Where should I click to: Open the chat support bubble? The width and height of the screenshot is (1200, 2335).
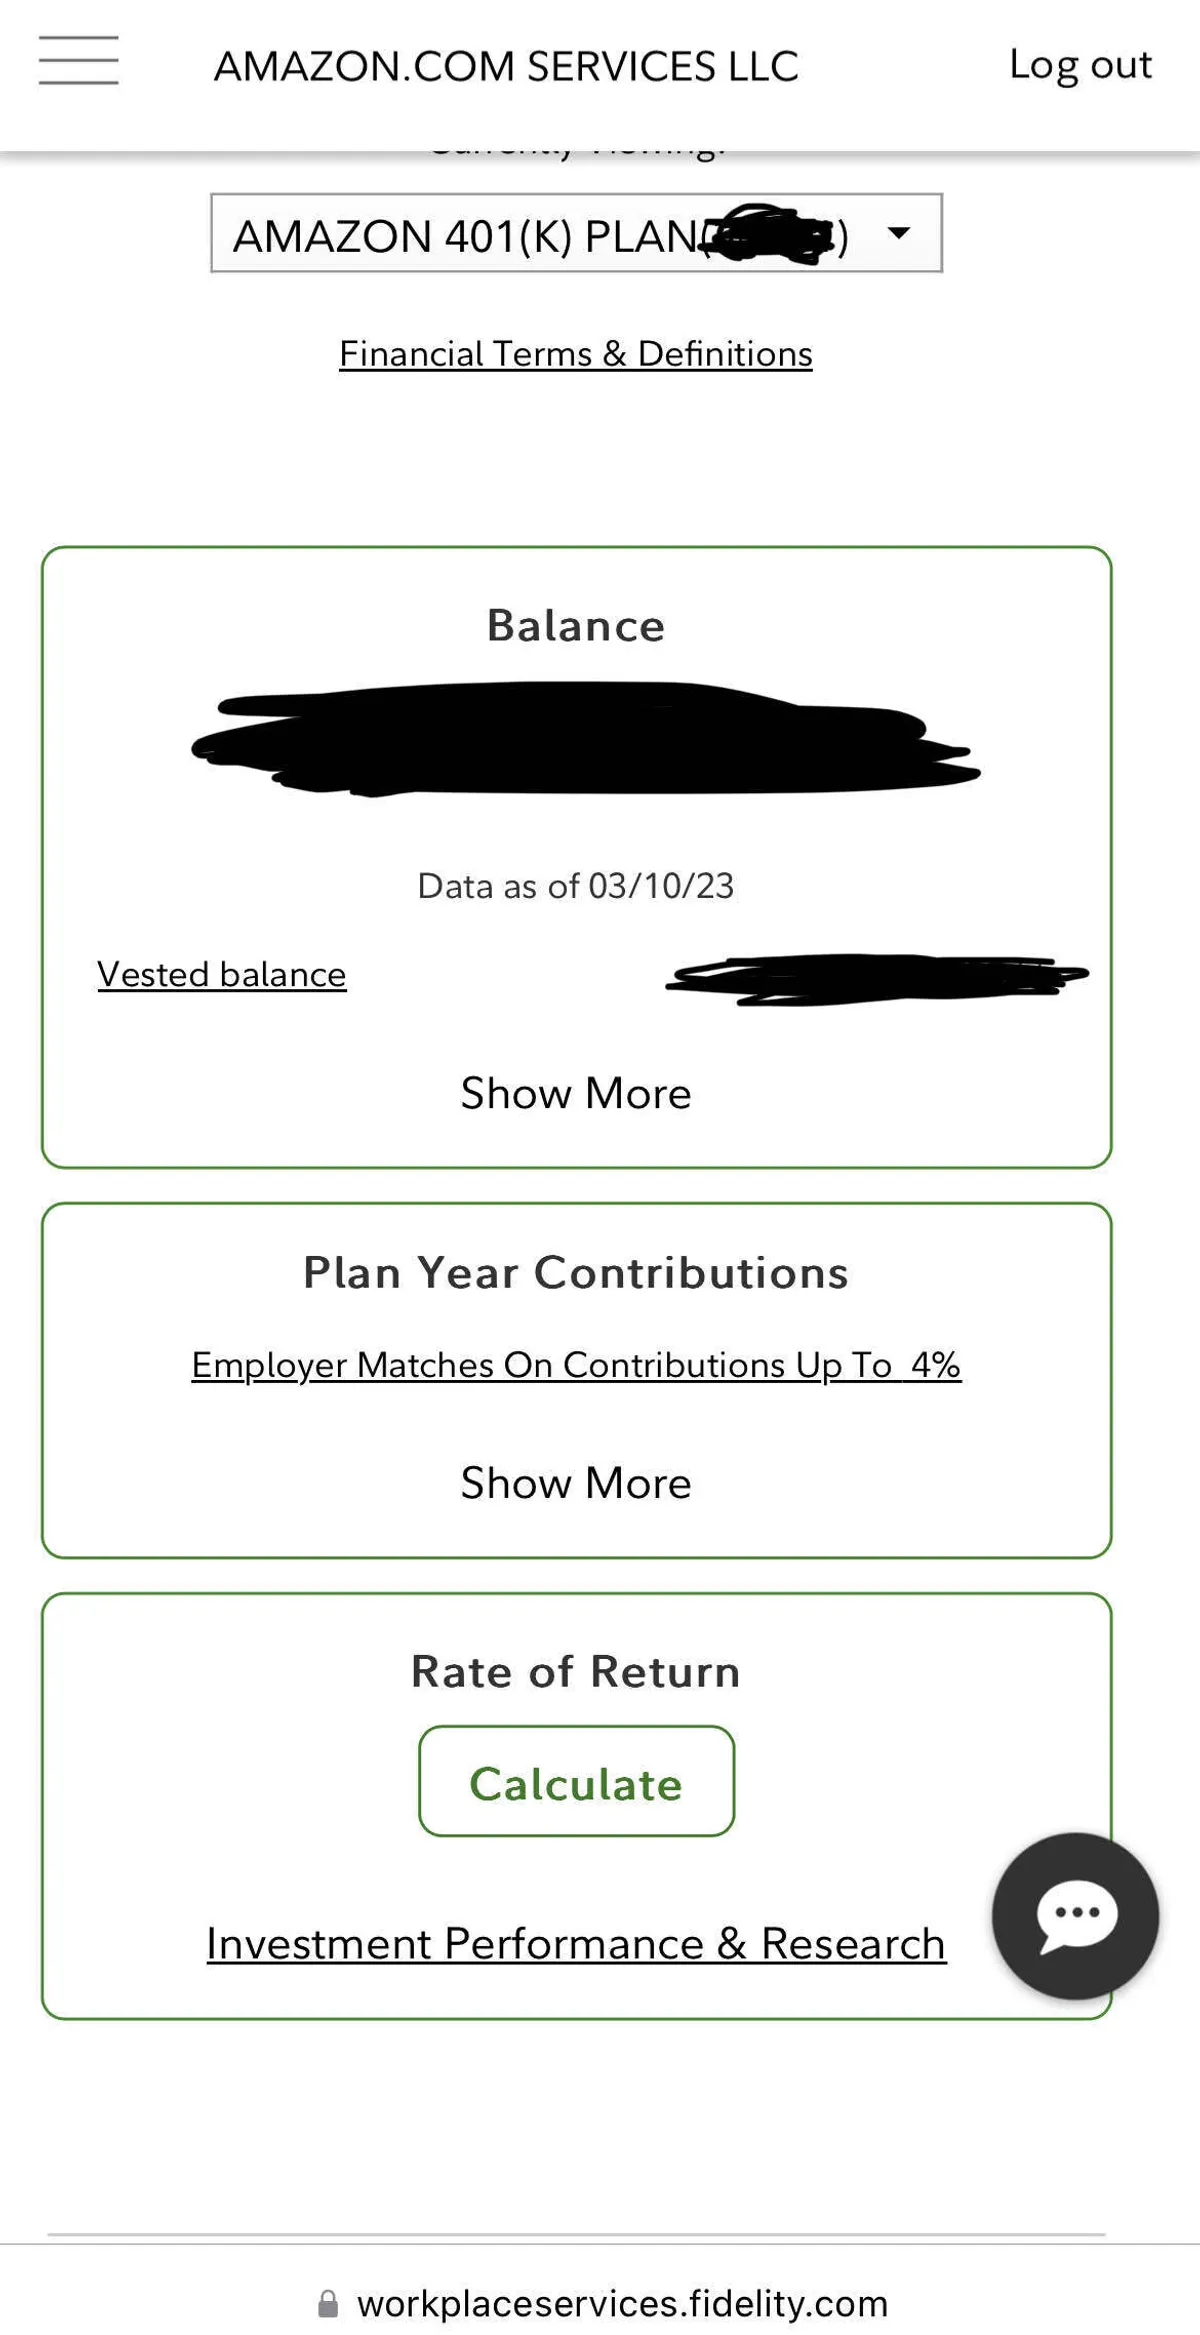1075,1915
